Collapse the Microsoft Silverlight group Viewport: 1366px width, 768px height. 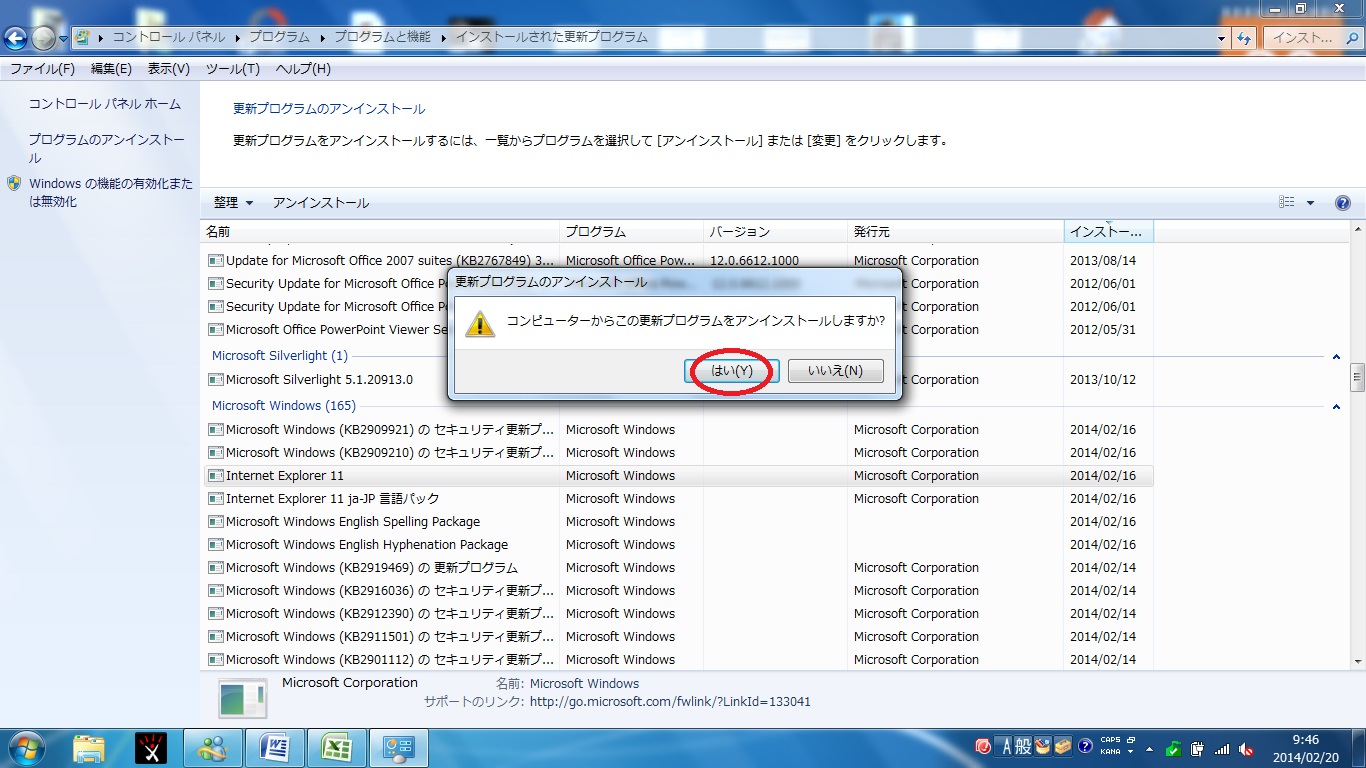coord(1336,357)
